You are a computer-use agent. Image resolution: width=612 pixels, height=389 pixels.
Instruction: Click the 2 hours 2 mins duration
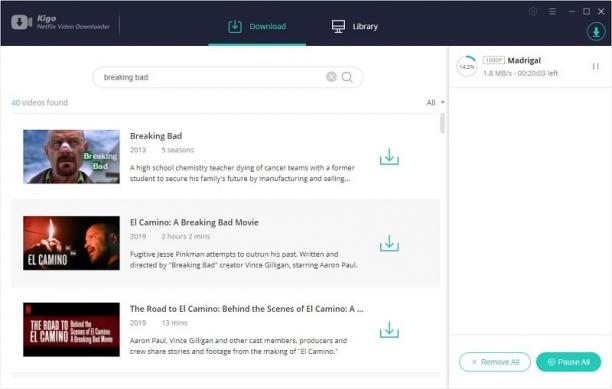[186, 236]
